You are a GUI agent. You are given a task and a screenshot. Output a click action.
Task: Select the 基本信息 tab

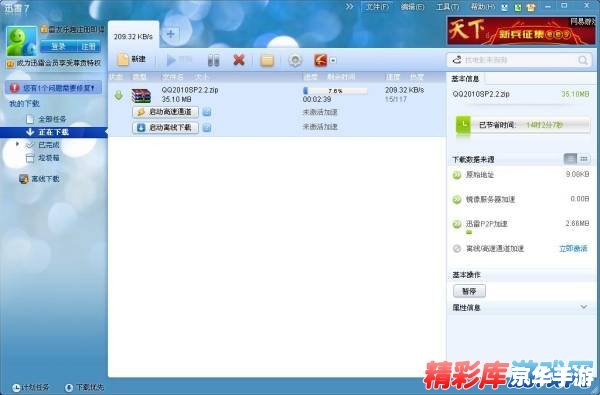click(x=465, y=79)
